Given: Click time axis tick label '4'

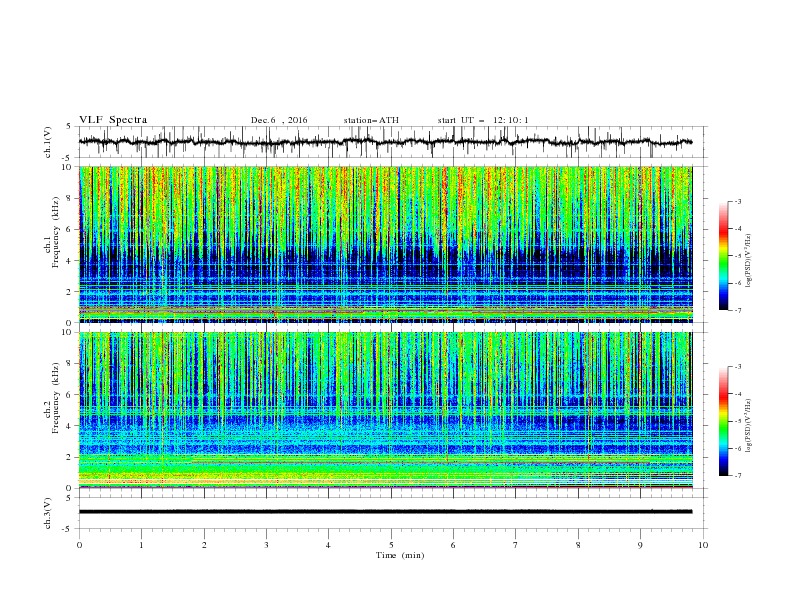Looking at the screenshot, I should 328,545.
